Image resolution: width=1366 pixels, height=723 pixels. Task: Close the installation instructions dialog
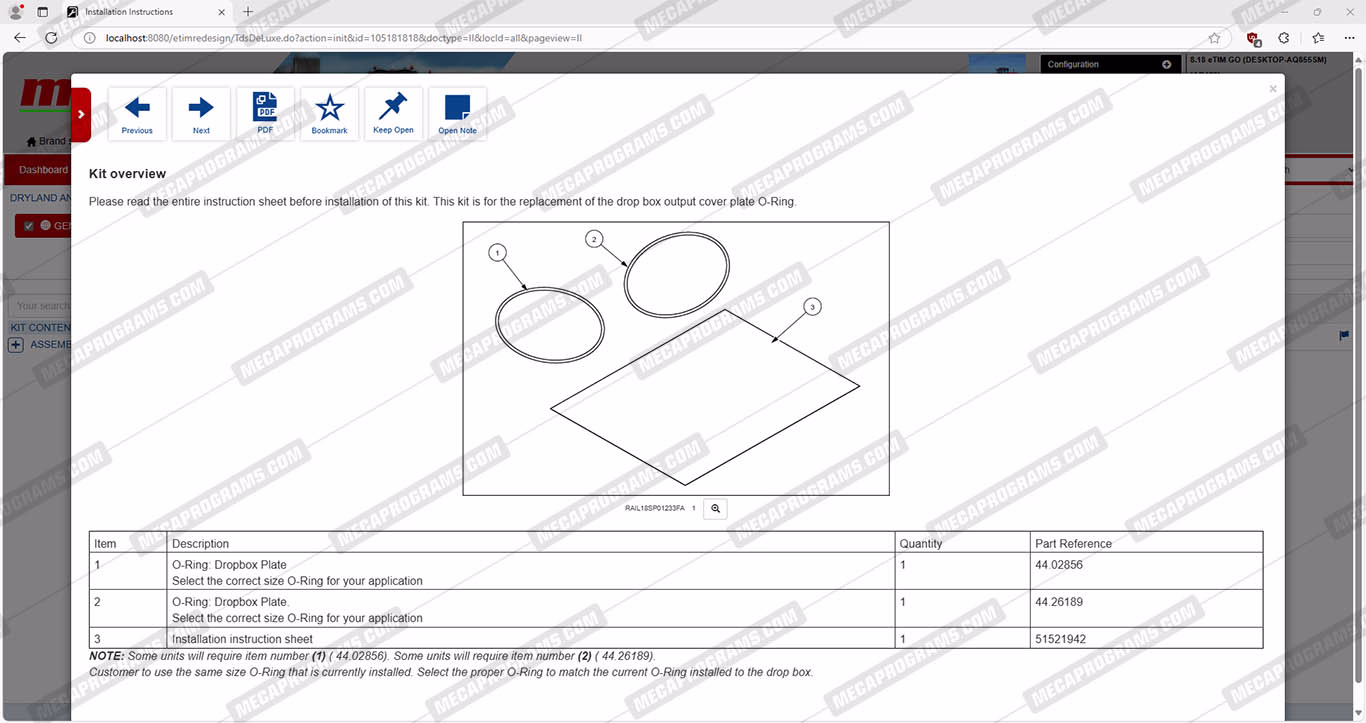[1273, 89]
